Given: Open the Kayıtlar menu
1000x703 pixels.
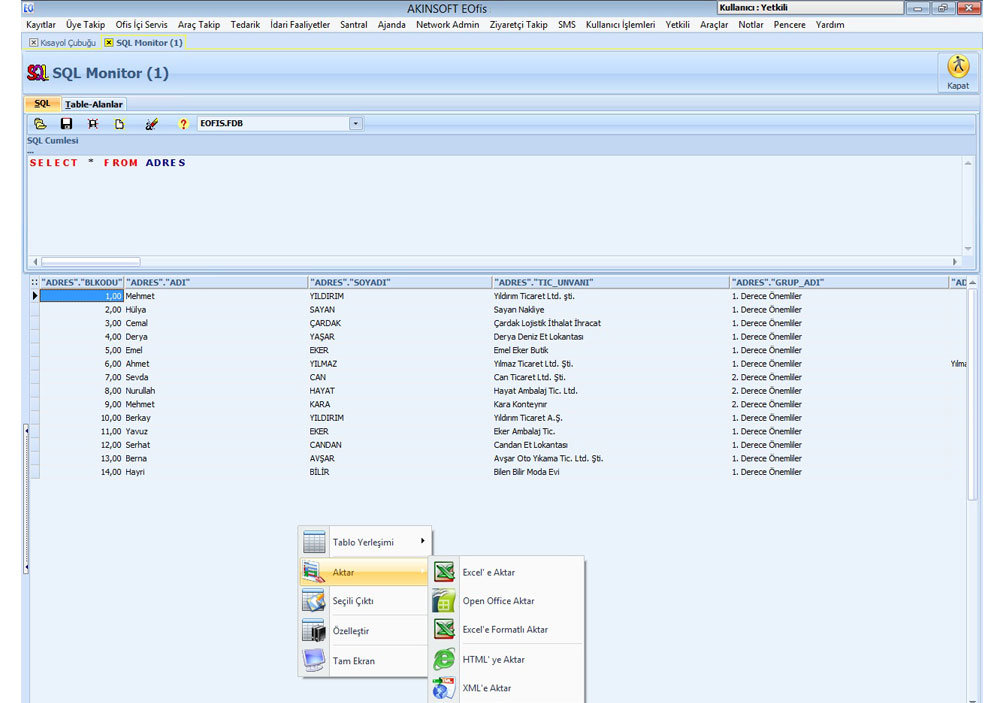Looking at the screenshot, I should (x=41, y=25).
